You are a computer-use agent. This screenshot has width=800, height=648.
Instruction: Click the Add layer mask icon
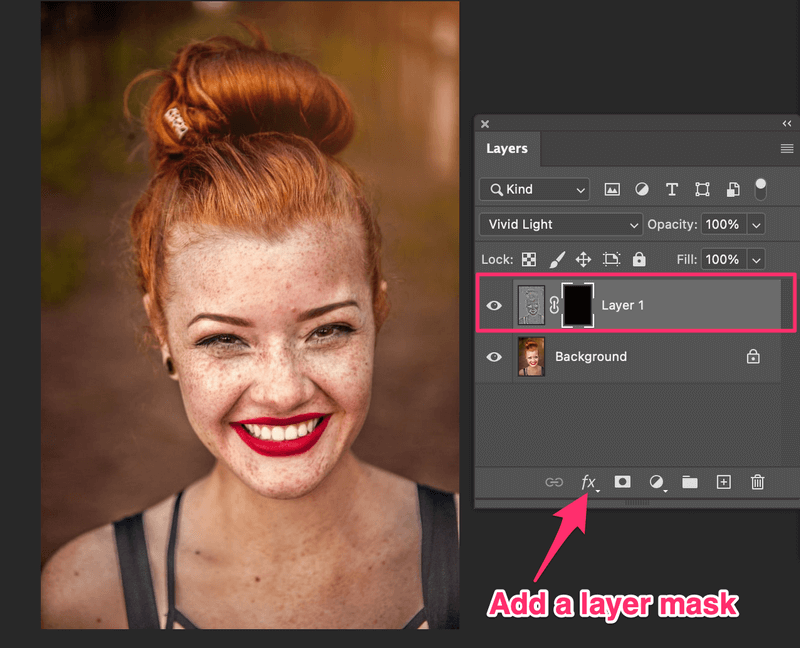point(622,482)
